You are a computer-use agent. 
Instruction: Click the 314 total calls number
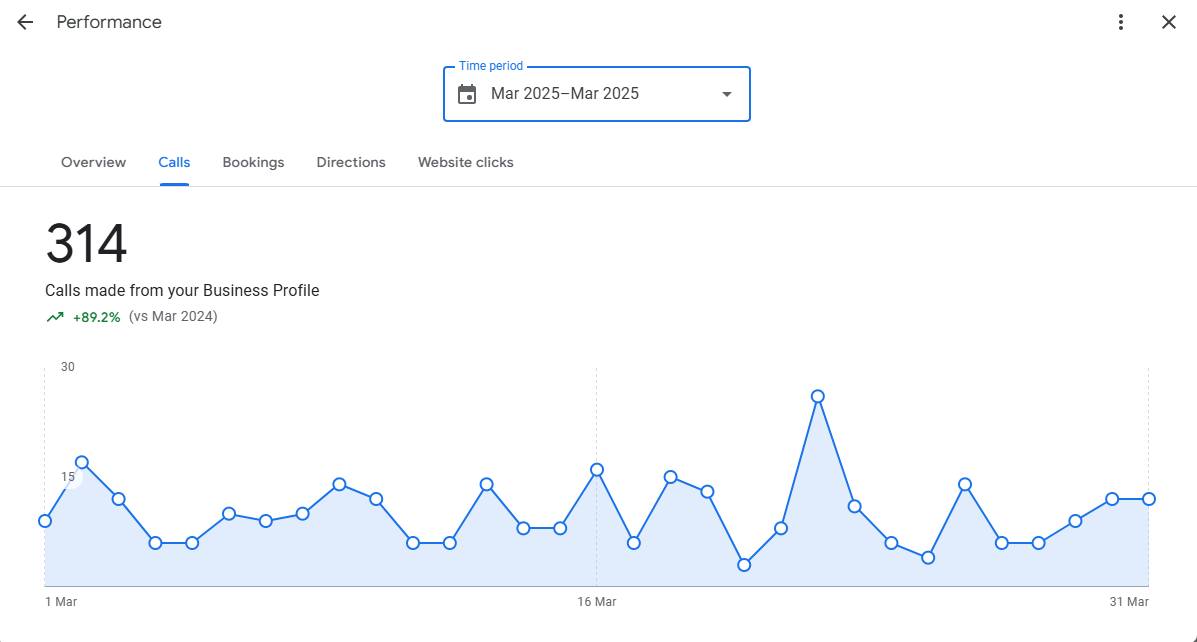pyautogui.click(x=86, y=244)
